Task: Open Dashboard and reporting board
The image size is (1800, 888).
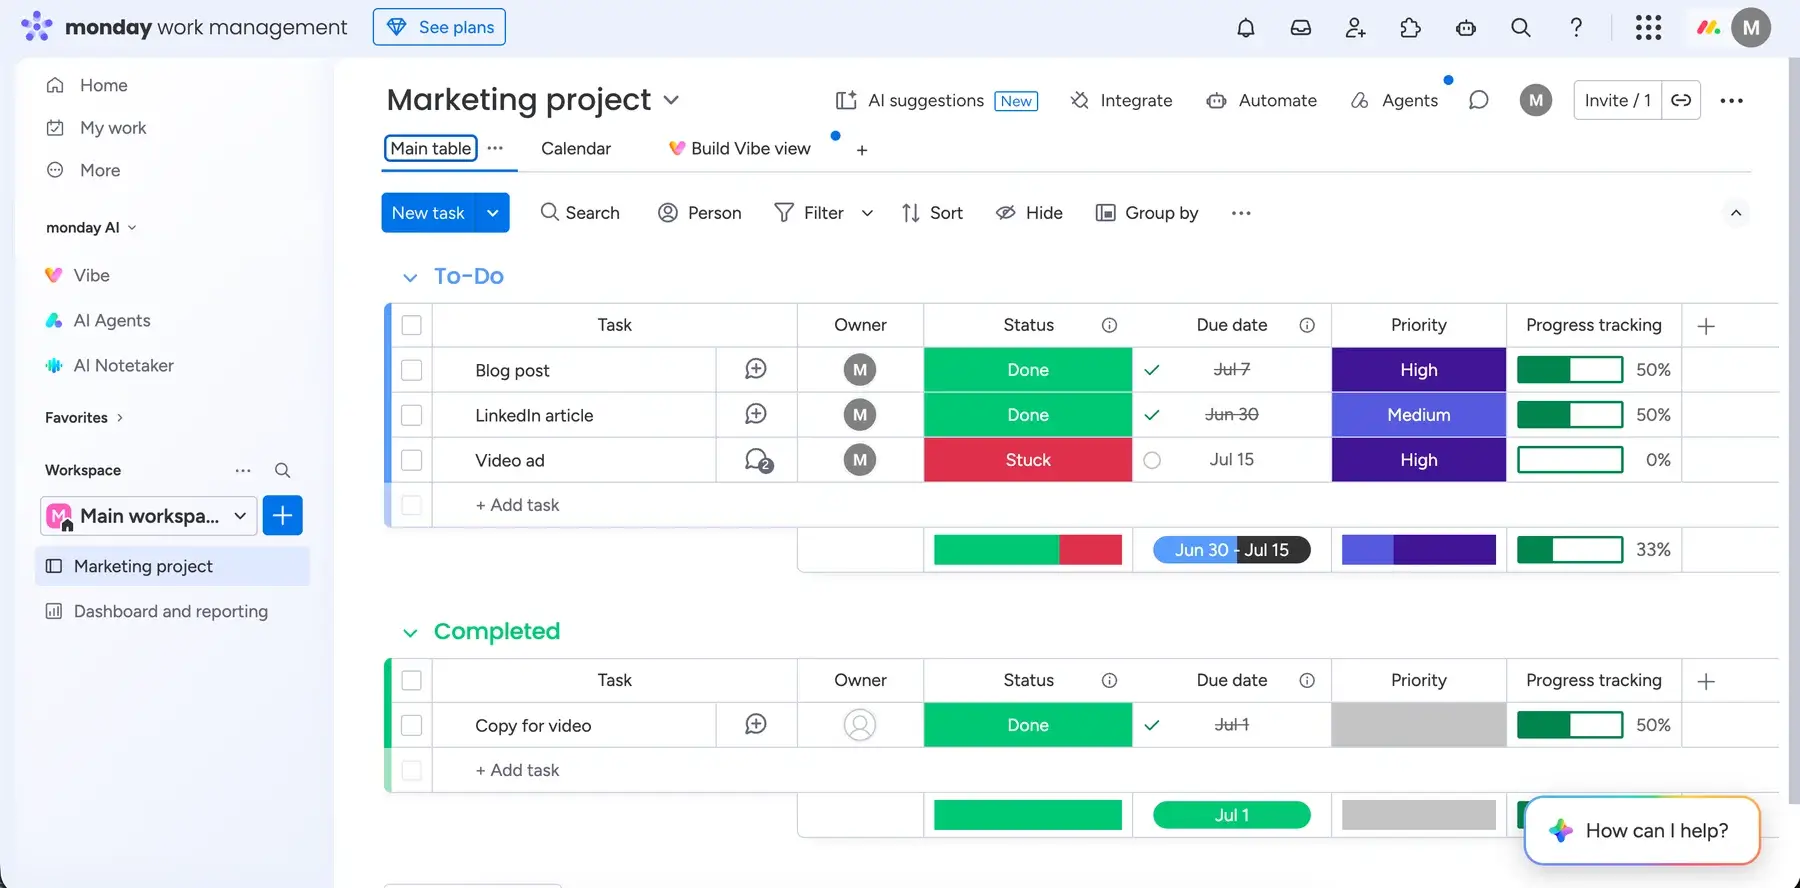Action: (173, 611)
